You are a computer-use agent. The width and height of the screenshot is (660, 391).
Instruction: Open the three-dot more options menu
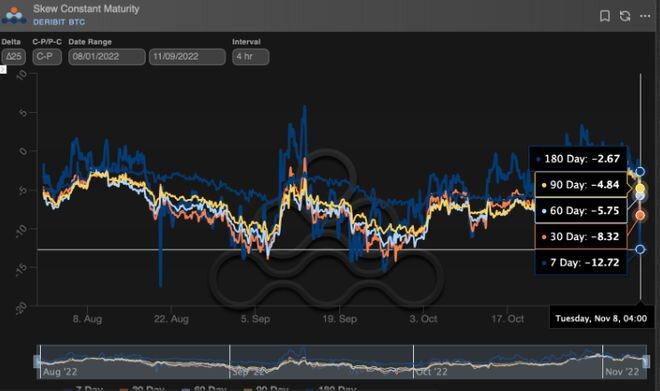645,16
